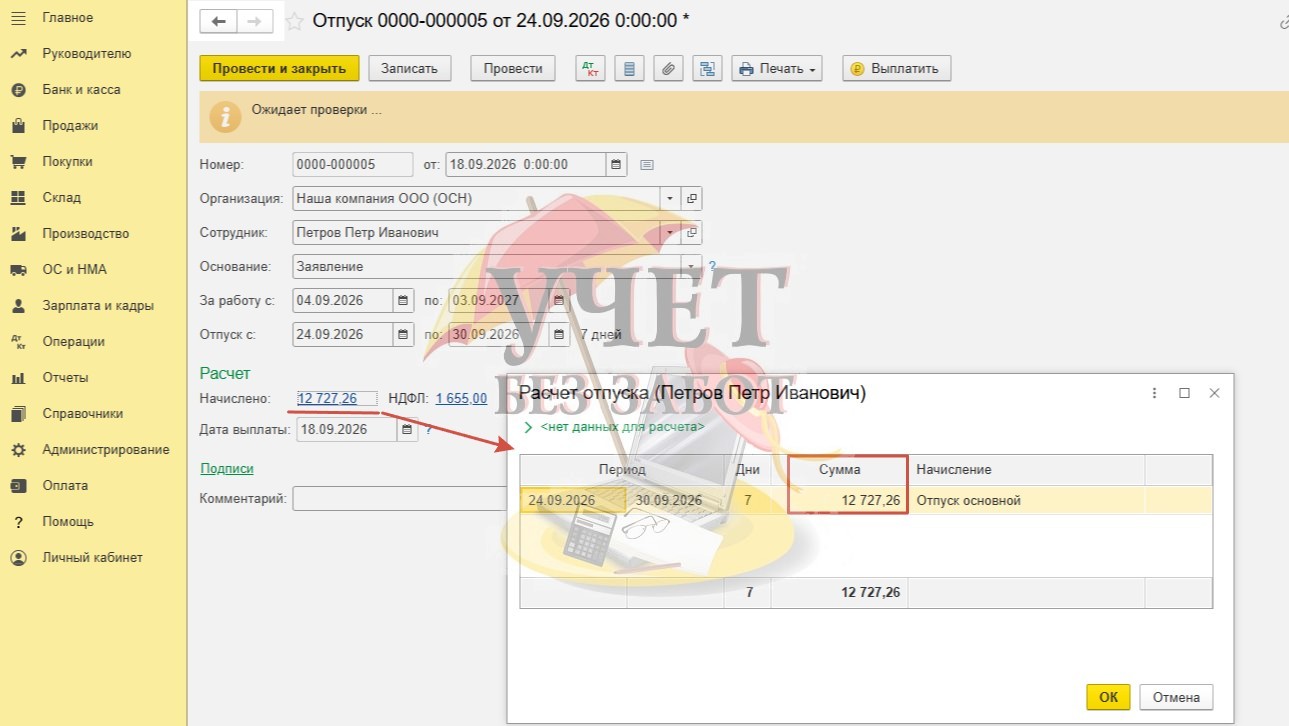Open the НДФЛ amount link 1 655,00
The image size is (1289, 726).
pos(461,399)
